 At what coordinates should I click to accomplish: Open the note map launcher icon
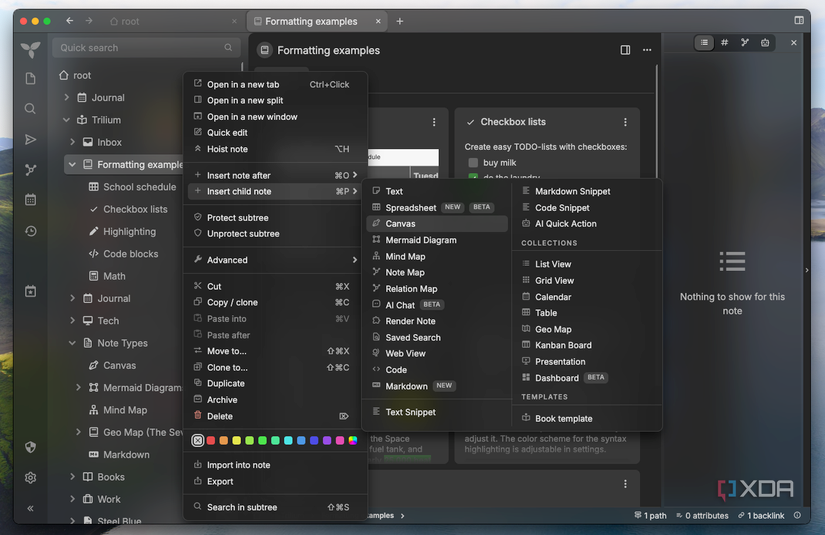tap(31, 169)
